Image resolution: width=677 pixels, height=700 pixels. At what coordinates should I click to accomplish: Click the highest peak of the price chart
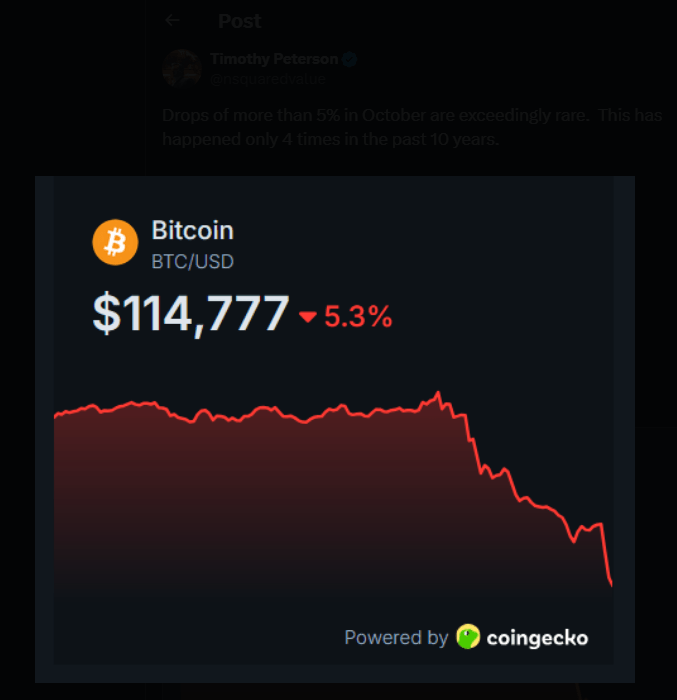[439, 393]
